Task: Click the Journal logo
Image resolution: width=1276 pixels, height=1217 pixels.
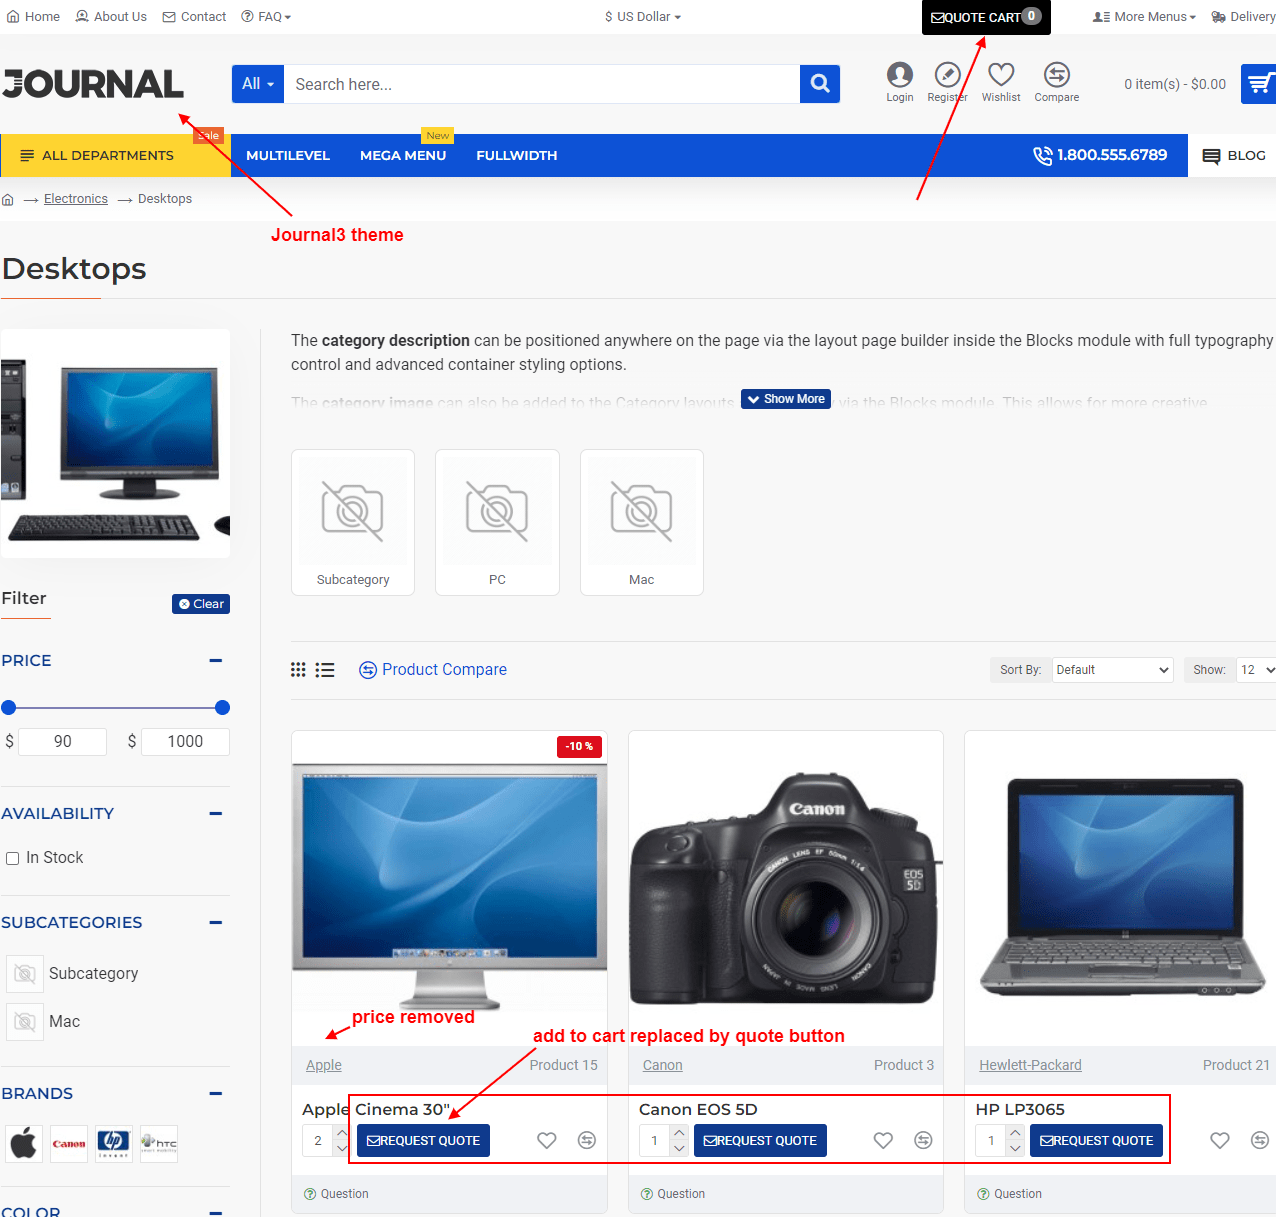Action: pos(93,84)
